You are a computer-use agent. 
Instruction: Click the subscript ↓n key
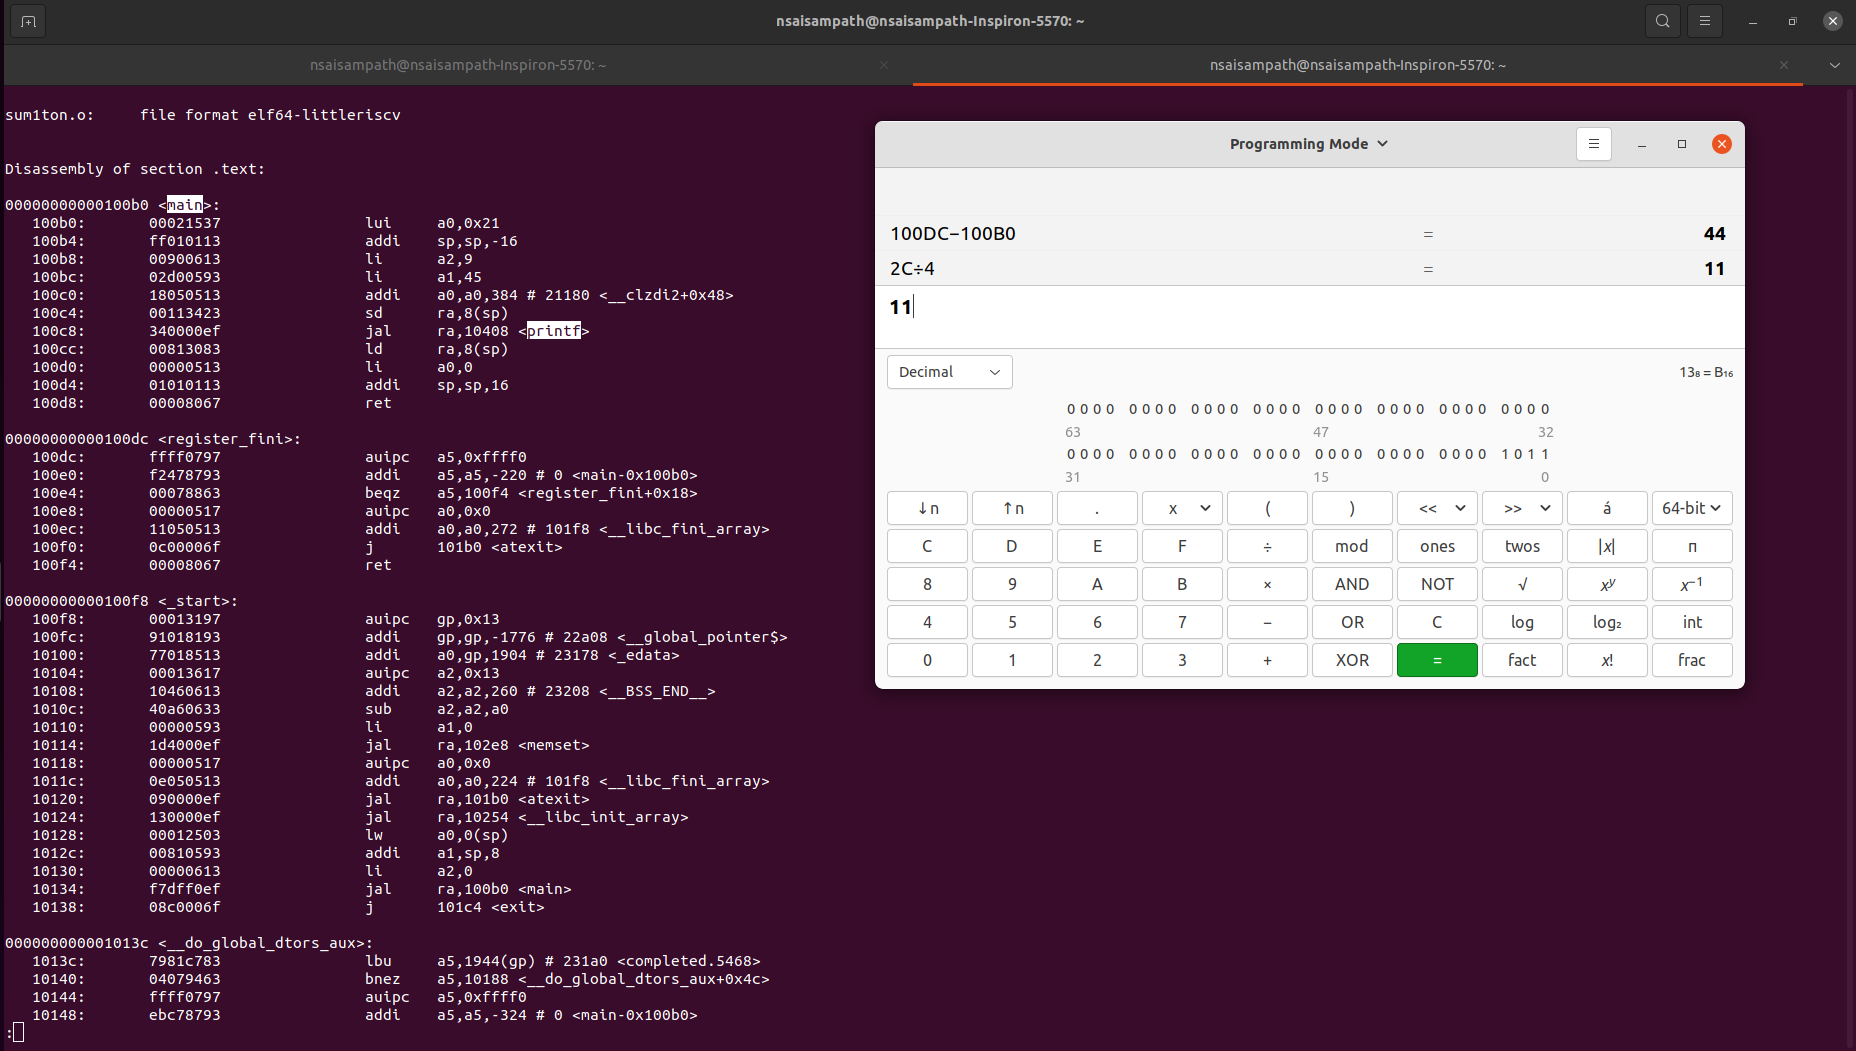click(x=926, y=508)
